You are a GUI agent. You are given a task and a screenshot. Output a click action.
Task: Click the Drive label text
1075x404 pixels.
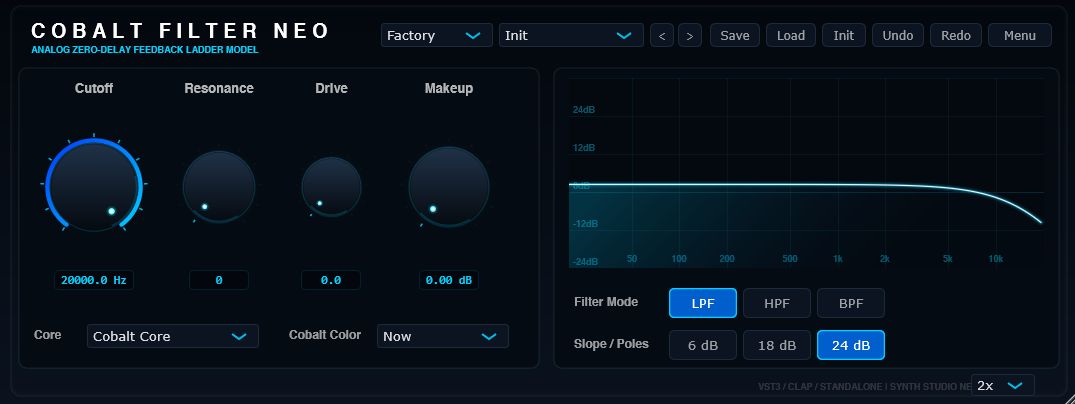tap(331, 88)
